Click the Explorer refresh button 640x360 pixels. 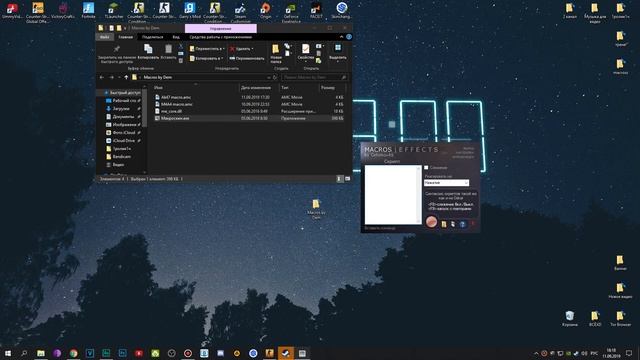coord(275,77)
